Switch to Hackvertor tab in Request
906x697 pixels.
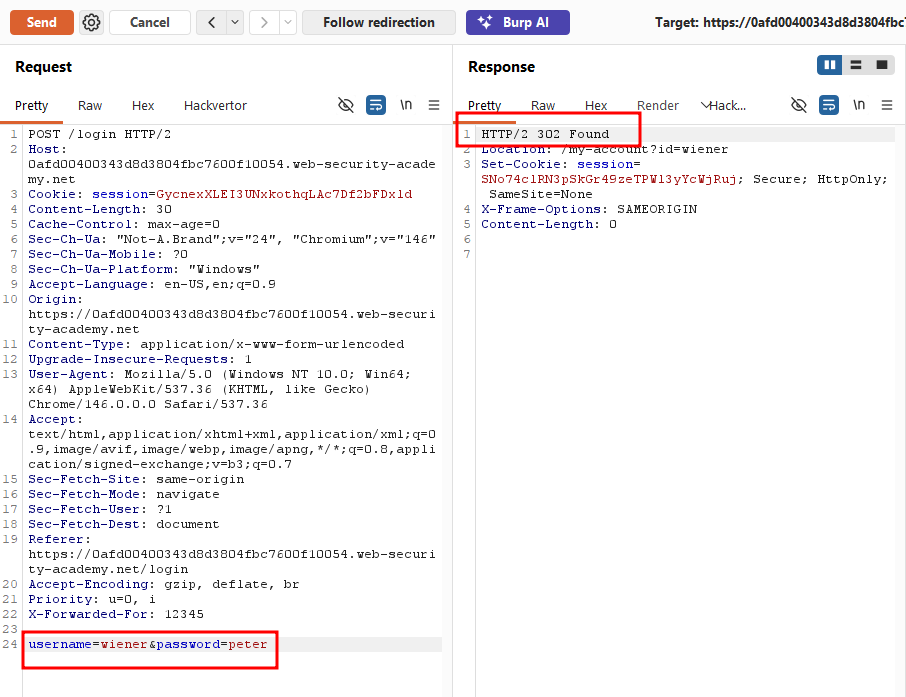click(215, 106)
